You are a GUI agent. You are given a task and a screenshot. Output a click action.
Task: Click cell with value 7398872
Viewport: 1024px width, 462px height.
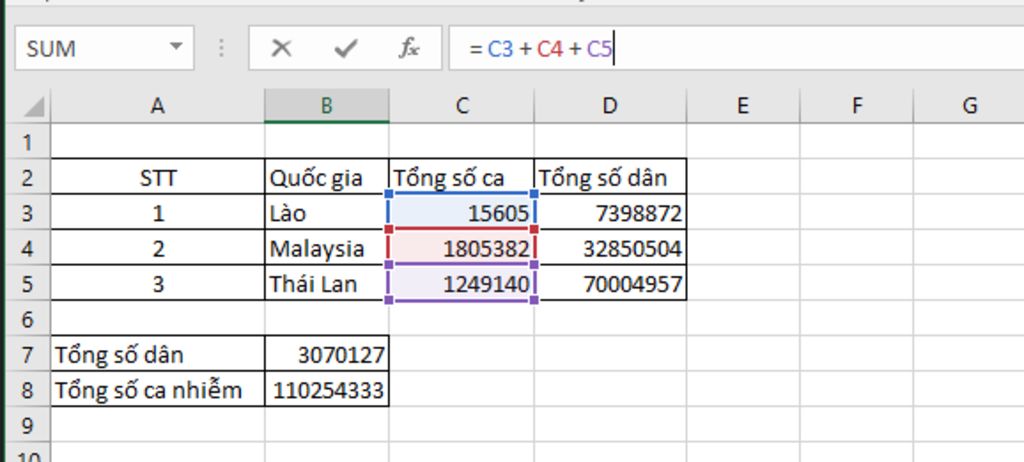click(610, 212)
